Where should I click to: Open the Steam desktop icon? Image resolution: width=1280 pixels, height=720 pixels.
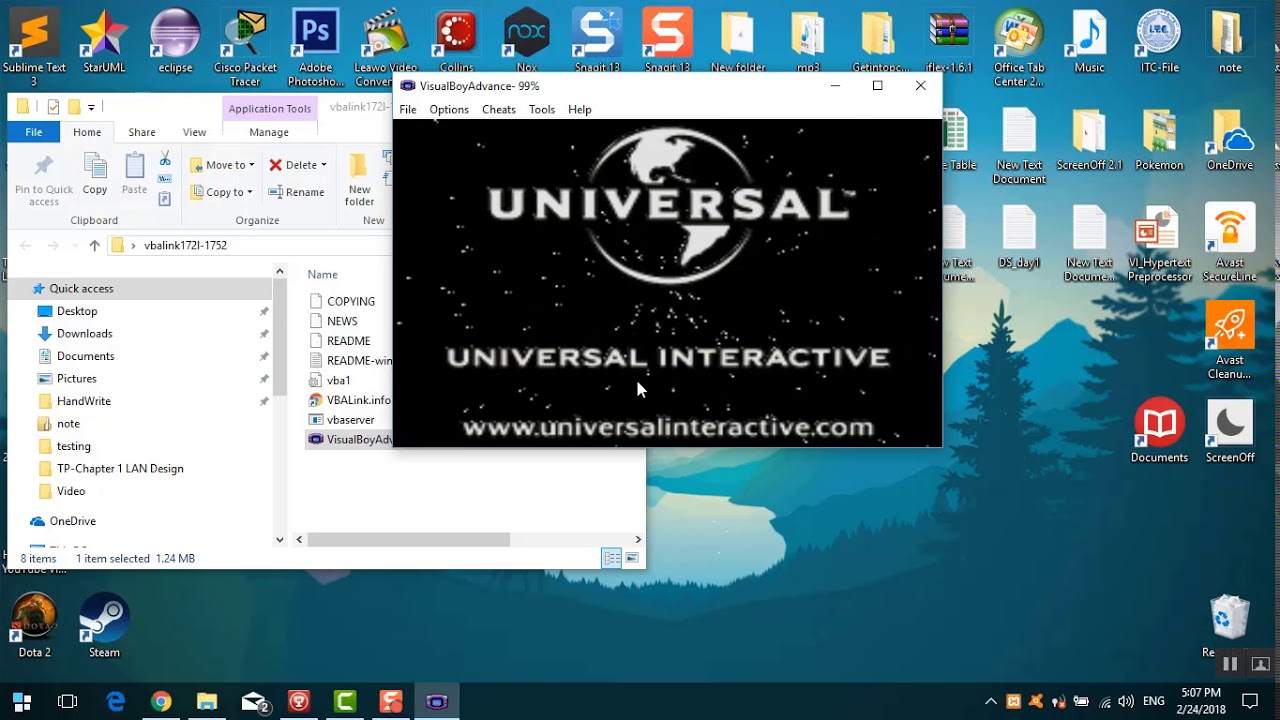(104, 625)
